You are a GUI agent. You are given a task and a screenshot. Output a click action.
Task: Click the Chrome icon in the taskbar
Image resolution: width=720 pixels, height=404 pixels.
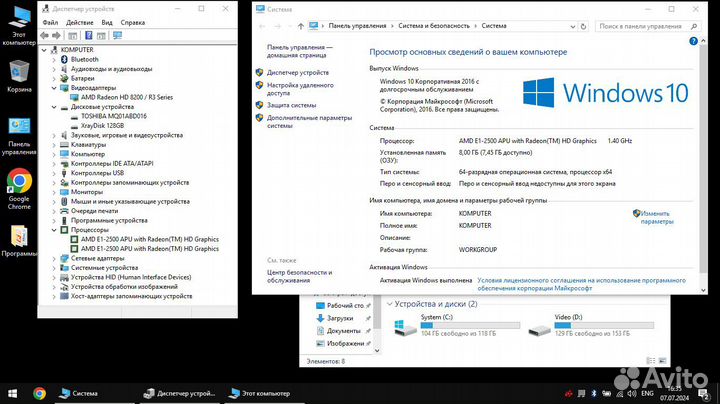(x=39, y=394)
